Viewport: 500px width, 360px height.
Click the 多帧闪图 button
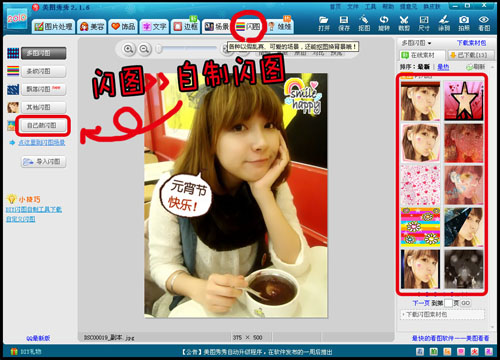click(x=43, y=71)
